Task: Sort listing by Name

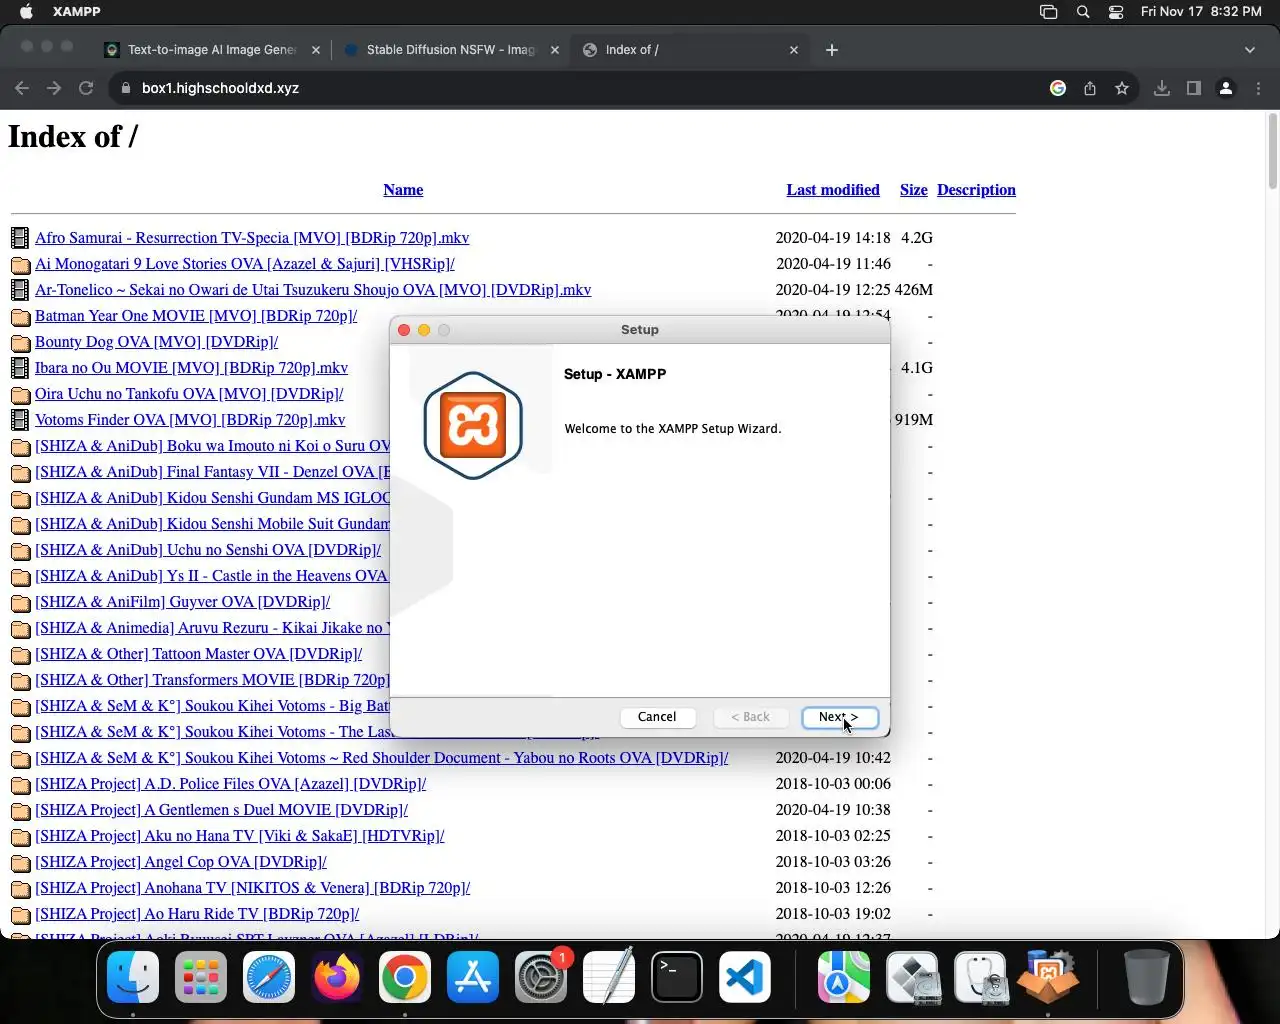Action: [403, 190]
